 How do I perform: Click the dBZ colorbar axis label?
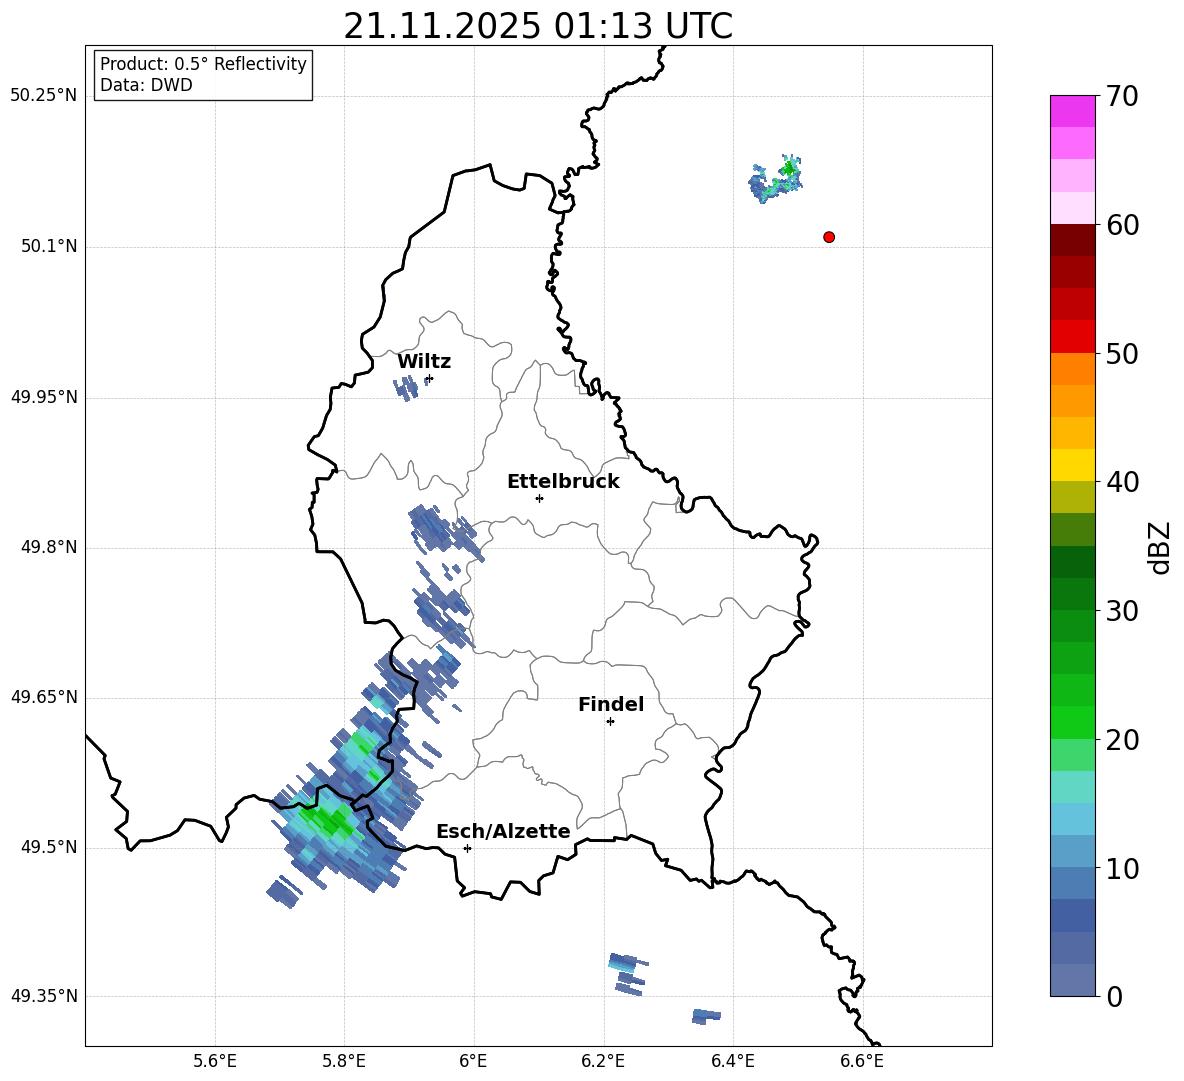coord(1161,547)
